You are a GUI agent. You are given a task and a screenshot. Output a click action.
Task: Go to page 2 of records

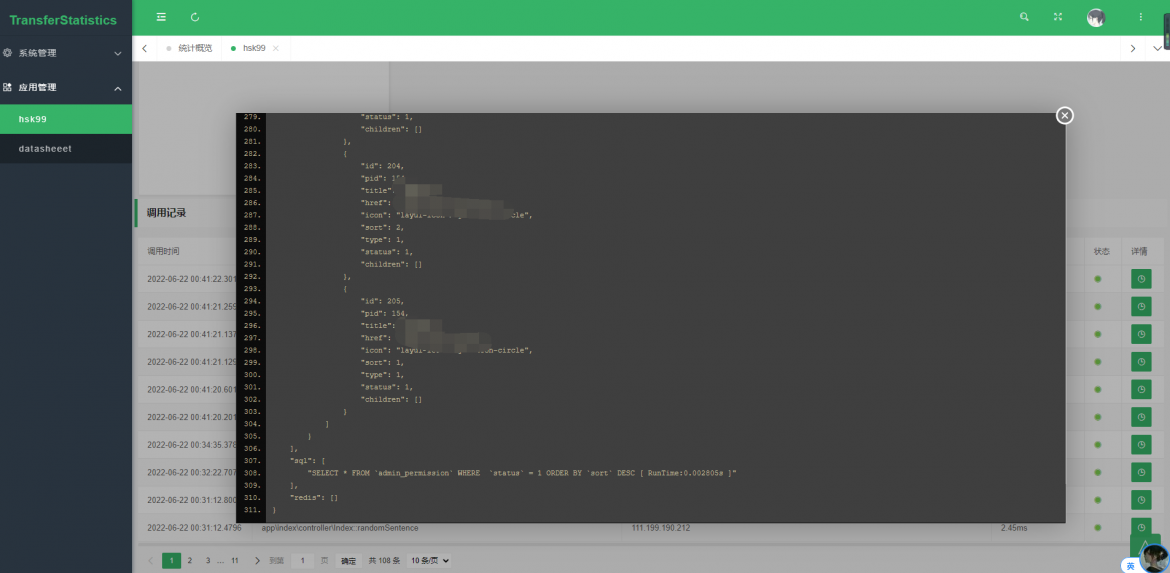[x=190, y=560]
